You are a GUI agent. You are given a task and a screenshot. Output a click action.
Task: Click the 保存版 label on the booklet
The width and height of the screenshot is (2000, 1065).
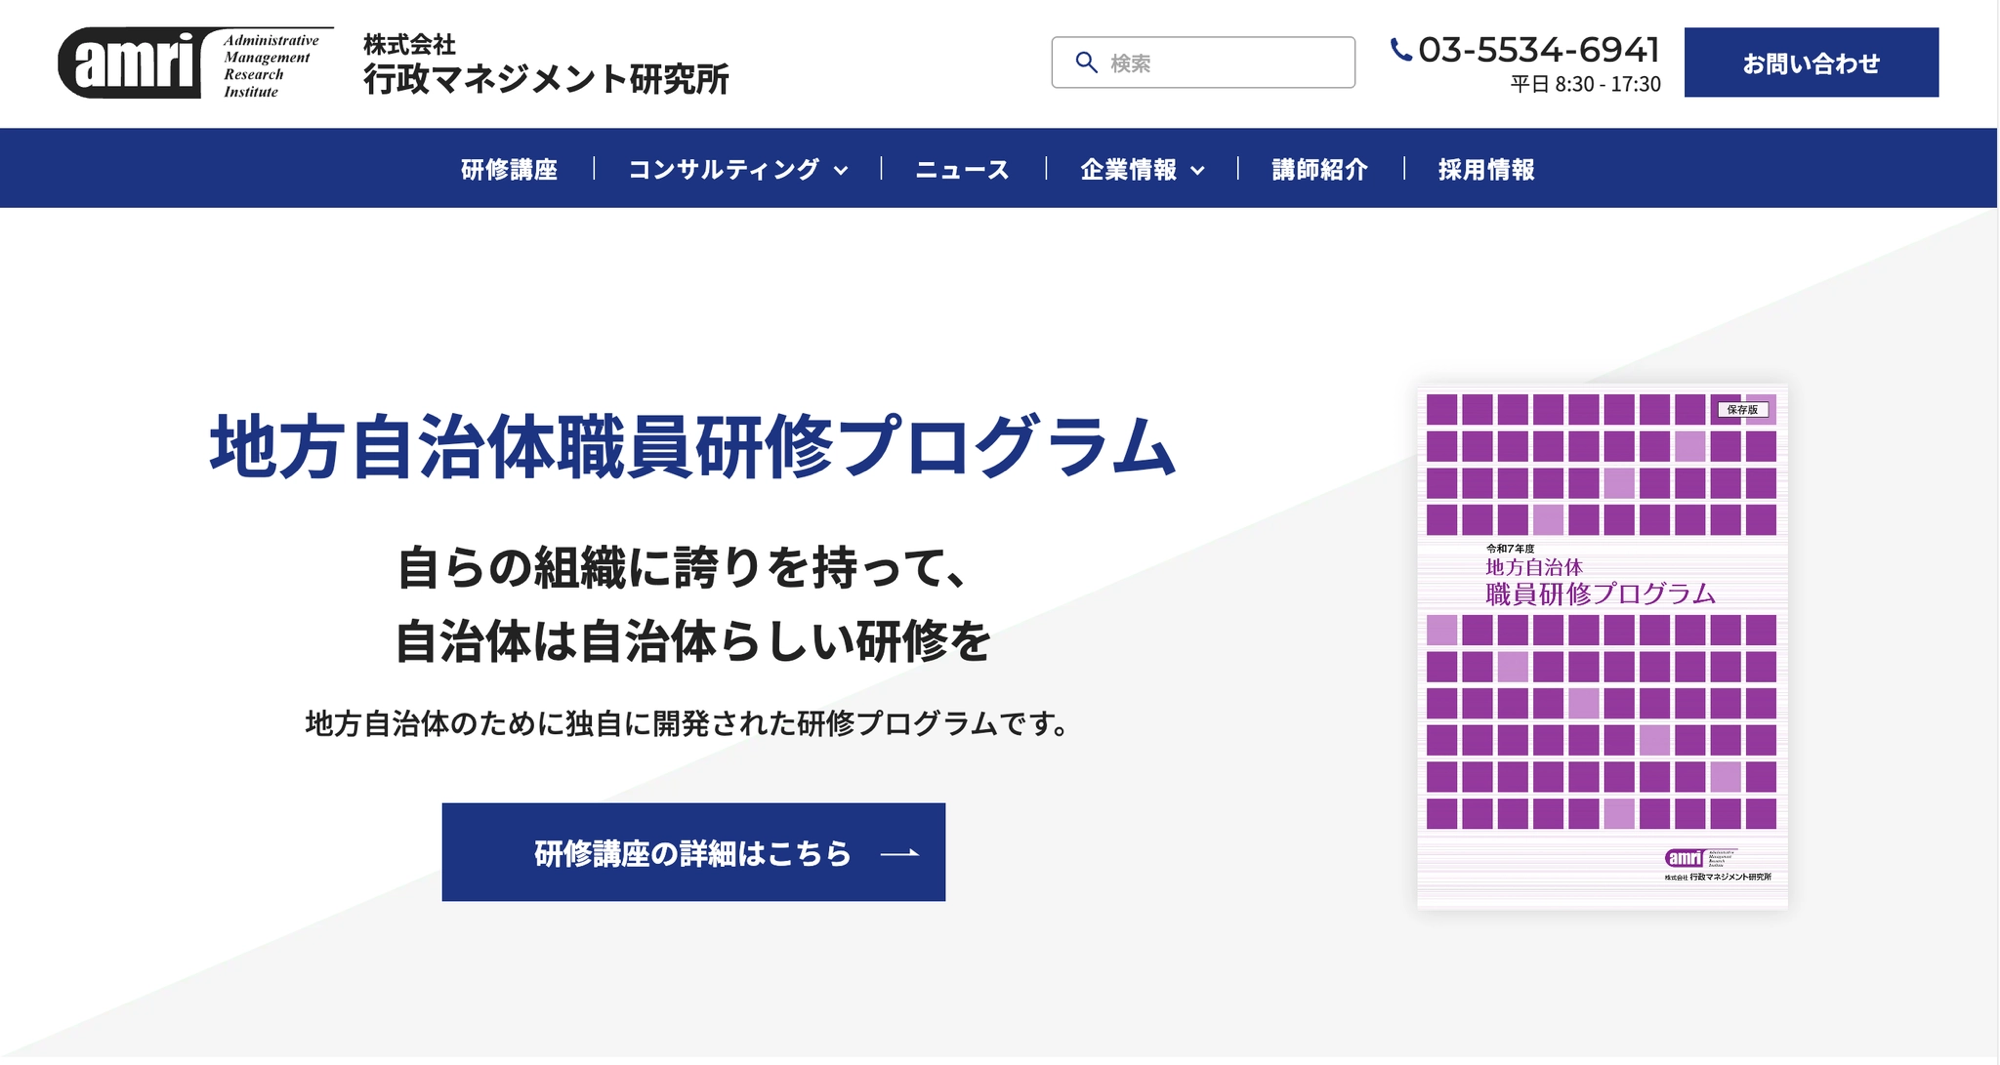pyautogui.click(x=1743, y=409)
